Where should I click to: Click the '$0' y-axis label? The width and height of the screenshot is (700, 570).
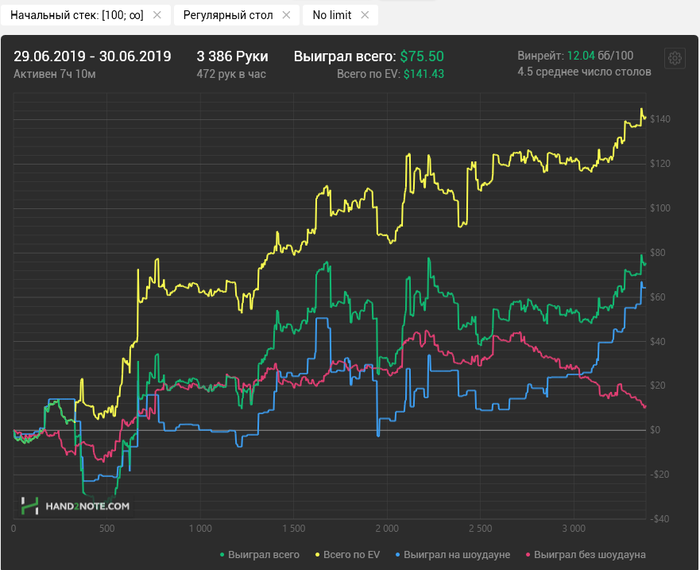(x=655, y=430)
